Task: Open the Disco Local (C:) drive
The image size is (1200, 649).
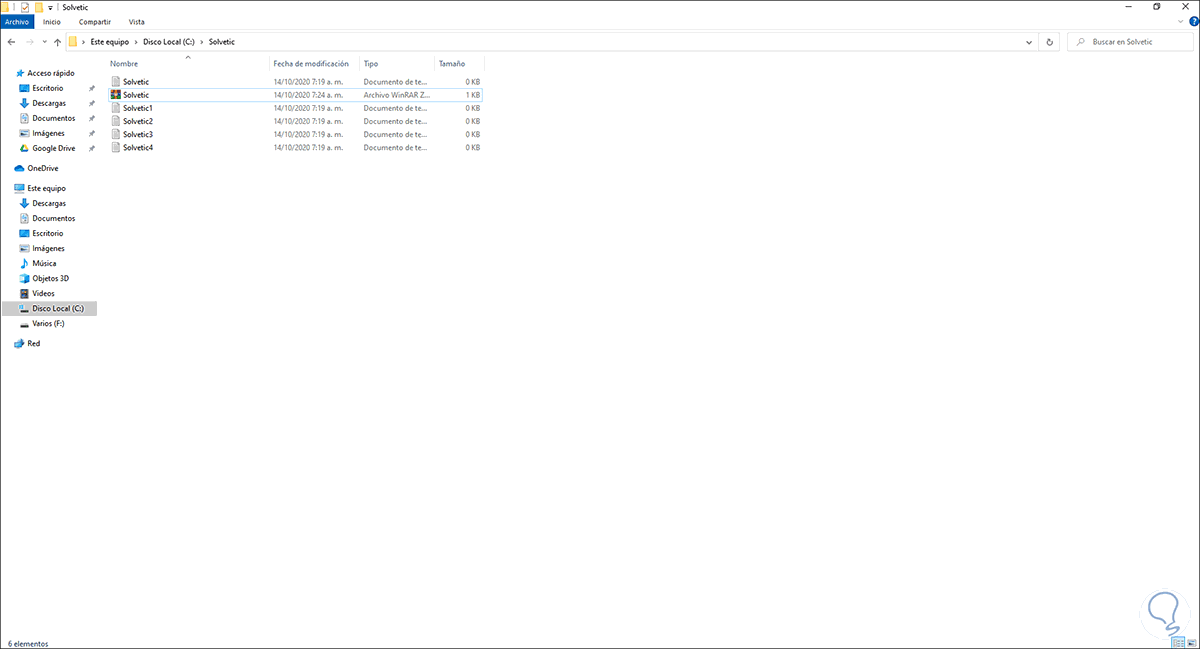Action: coord(54,308)
